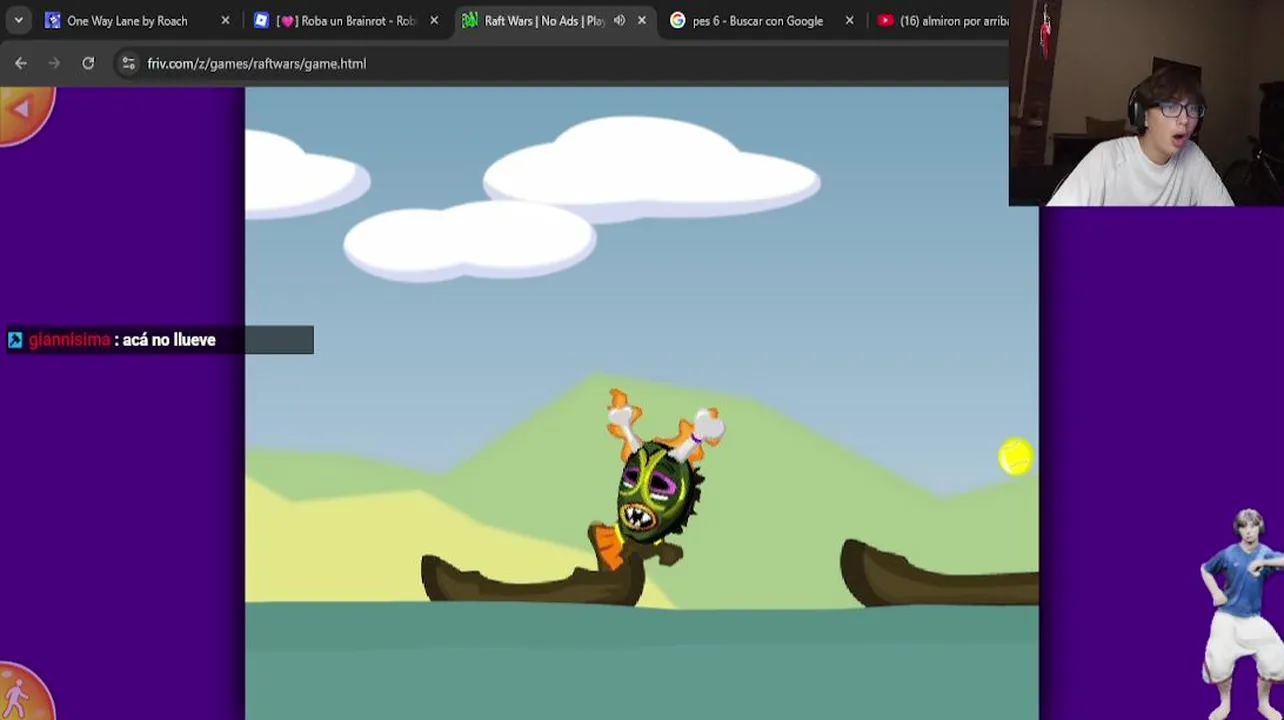Close the pes 6 Google search tab

point(850,20)
